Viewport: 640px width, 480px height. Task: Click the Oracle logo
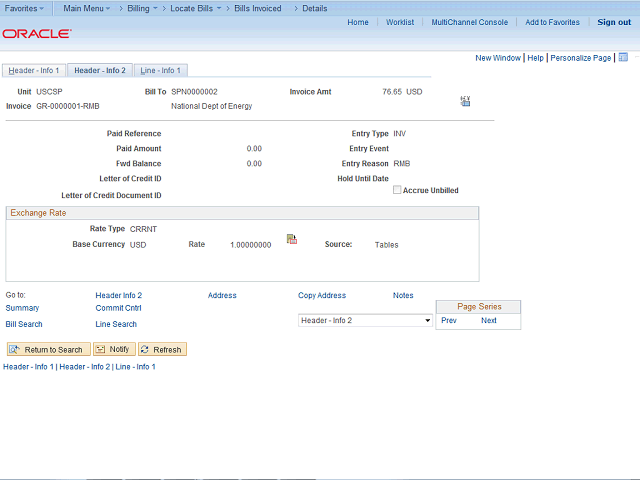pyautogui.click(x=37, y=33)
